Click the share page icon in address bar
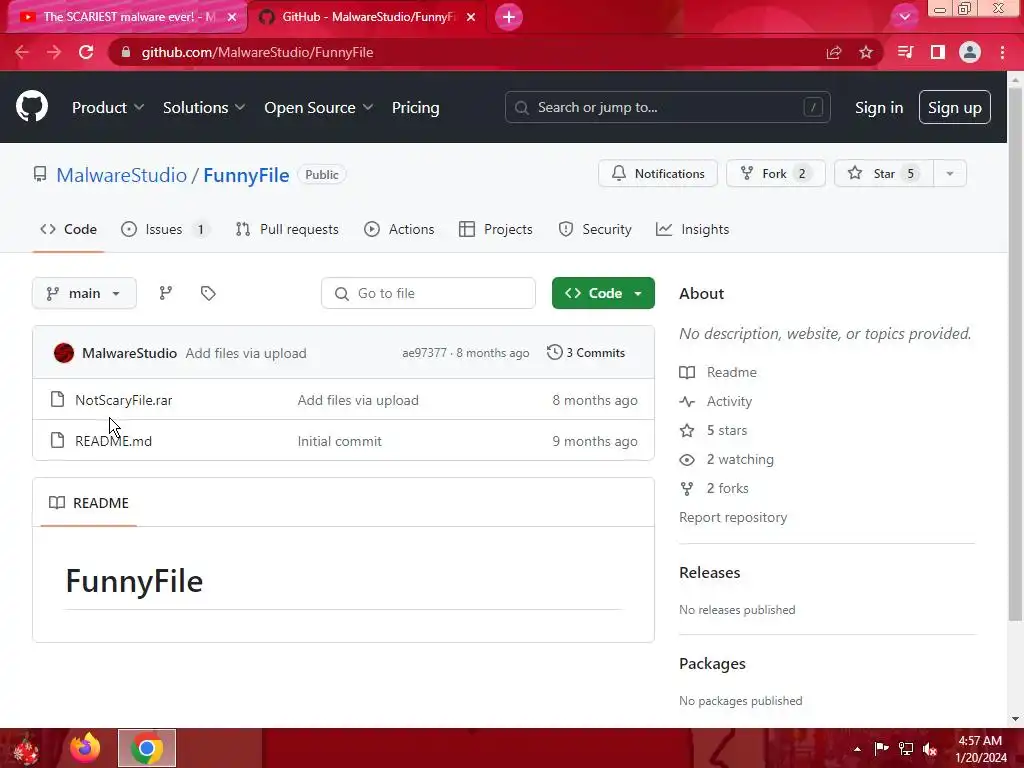1024x768 pixels. 834,52
